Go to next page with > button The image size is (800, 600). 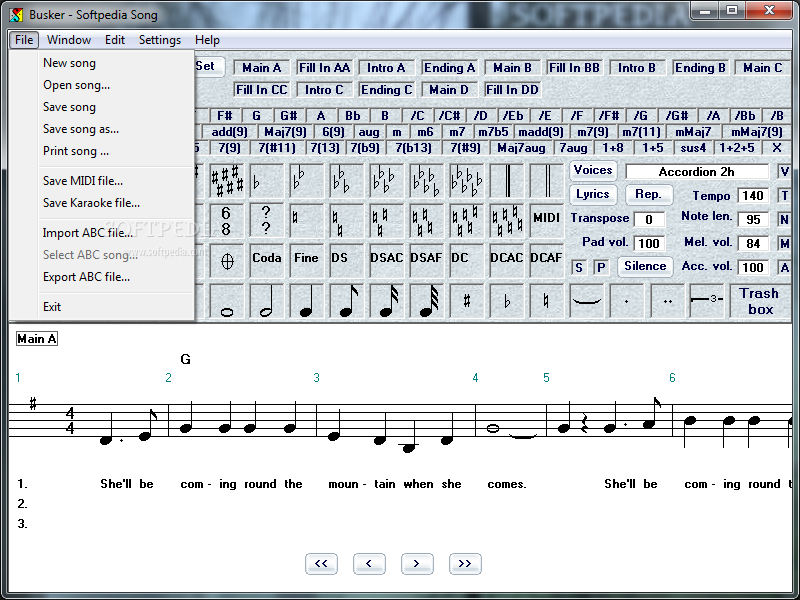[417, 564]
